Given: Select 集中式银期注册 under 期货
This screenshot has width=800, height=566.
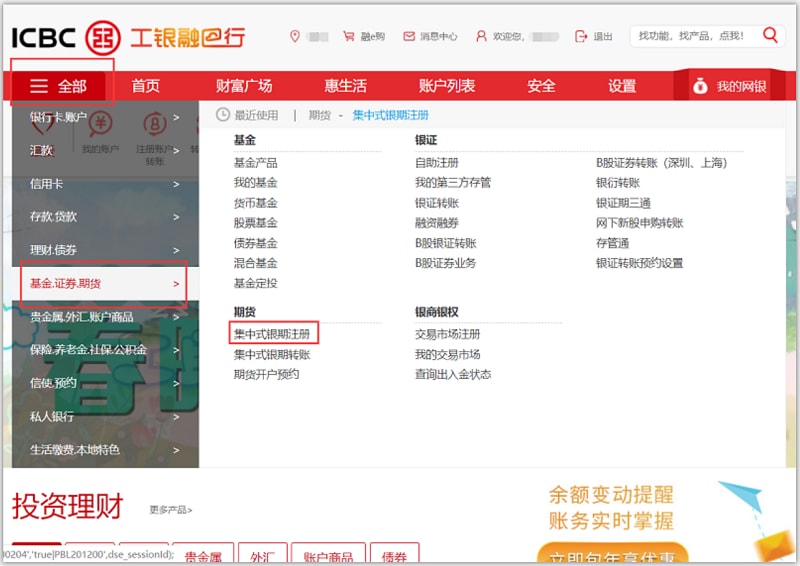Looking at the screenshot, I should 272,334.
